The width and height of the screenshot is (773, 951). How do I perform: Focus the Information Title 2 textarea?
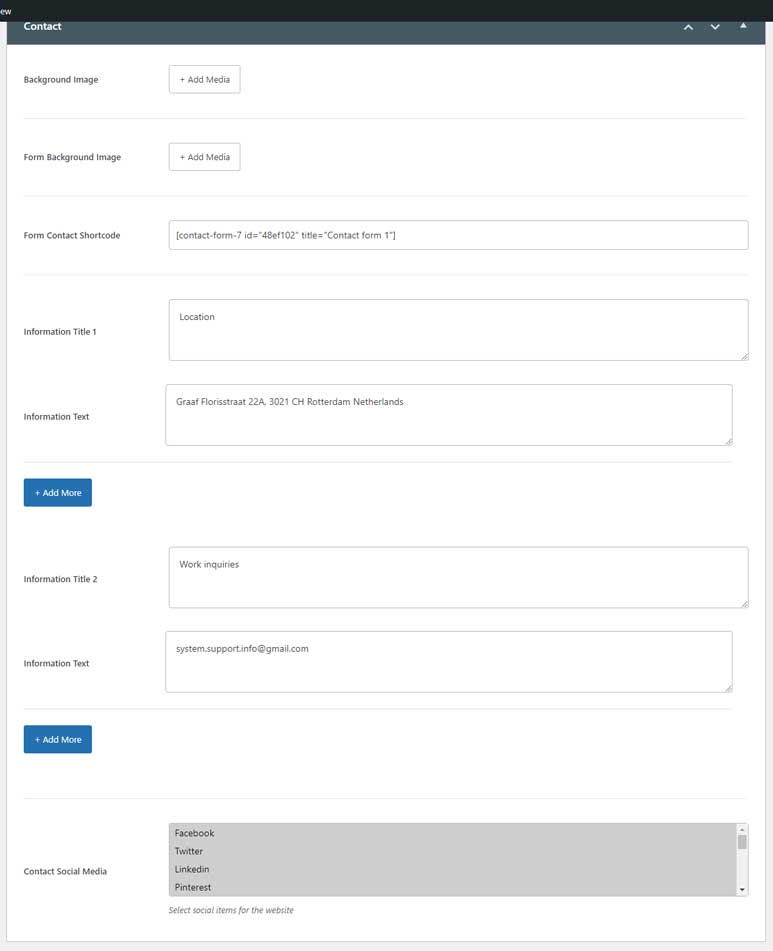458,577
